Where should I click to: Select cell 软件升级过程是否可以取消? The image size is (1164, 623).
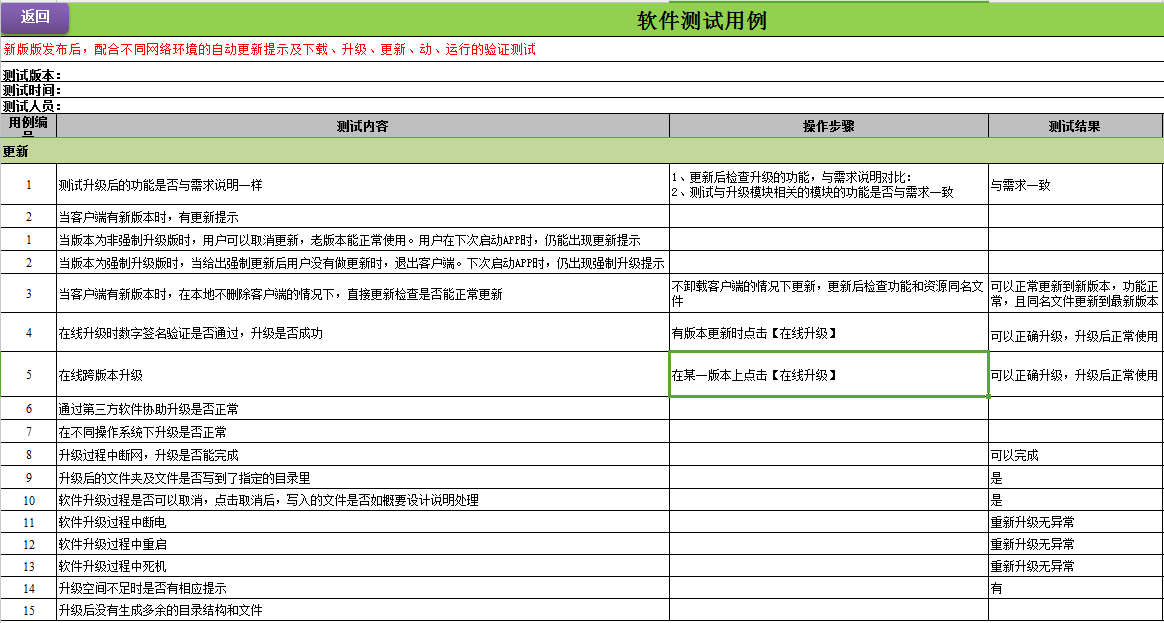pos(363,500)
